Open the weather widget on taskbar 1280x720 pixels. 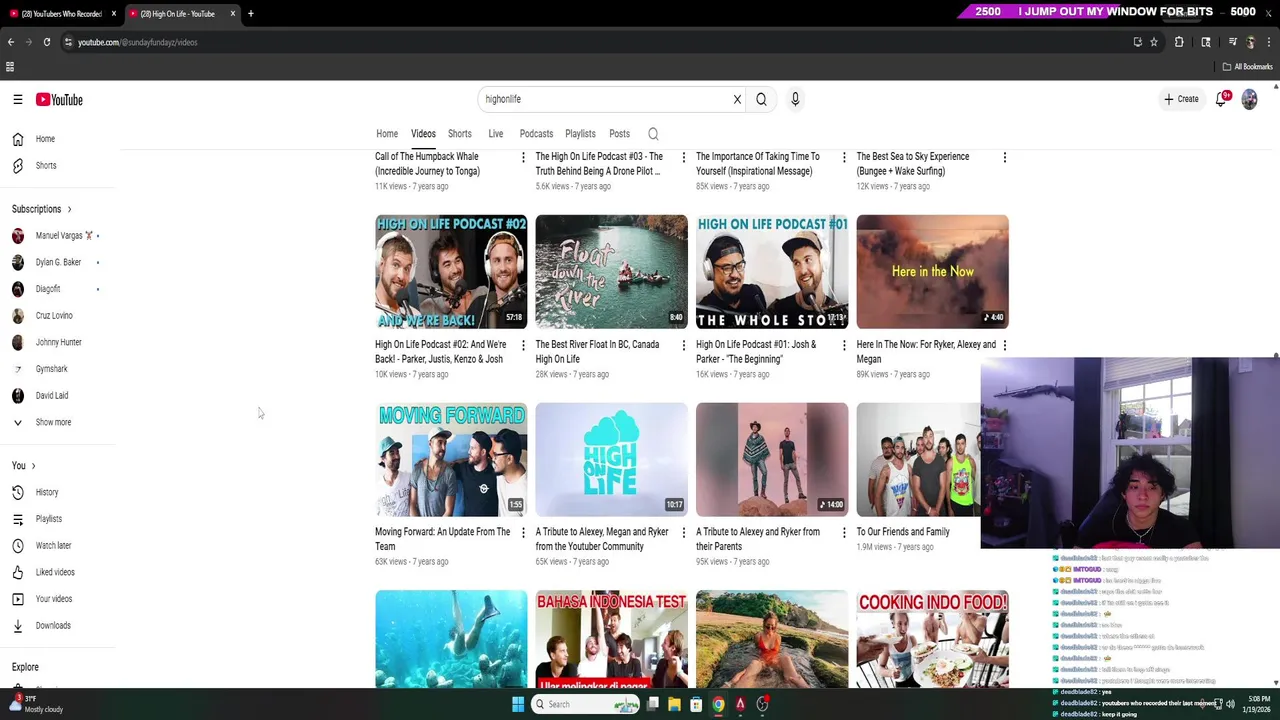pos(35,704)
